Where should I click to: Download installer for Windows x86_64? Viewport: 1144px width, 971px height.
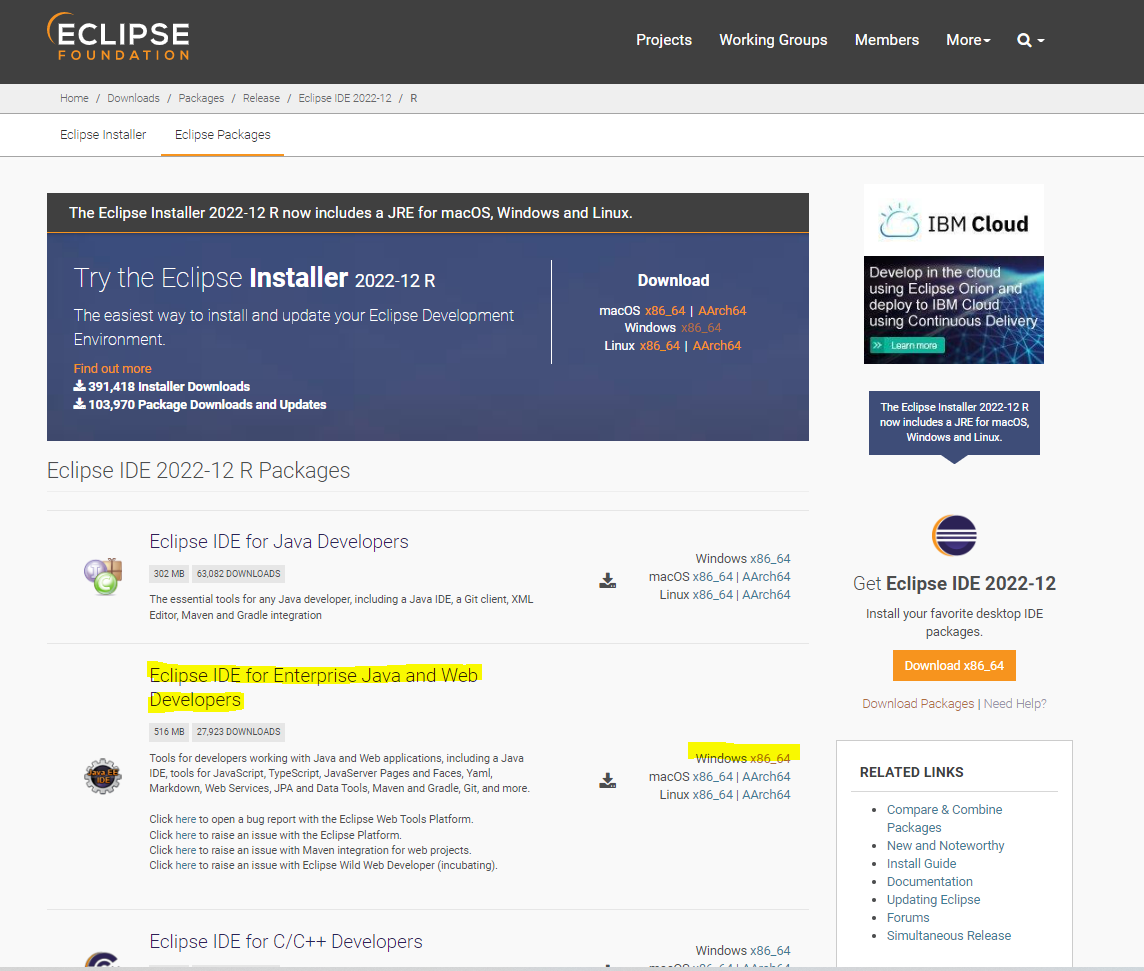(701, 328)
